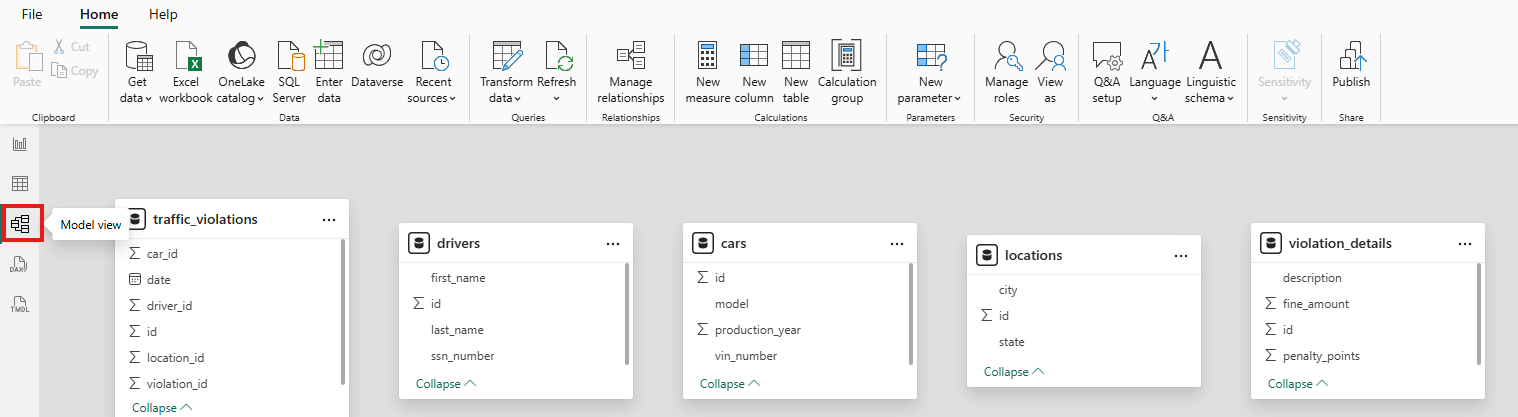Import an Excel workbook
Viewport: 1518px width, 417px height.
click(186, 73)
